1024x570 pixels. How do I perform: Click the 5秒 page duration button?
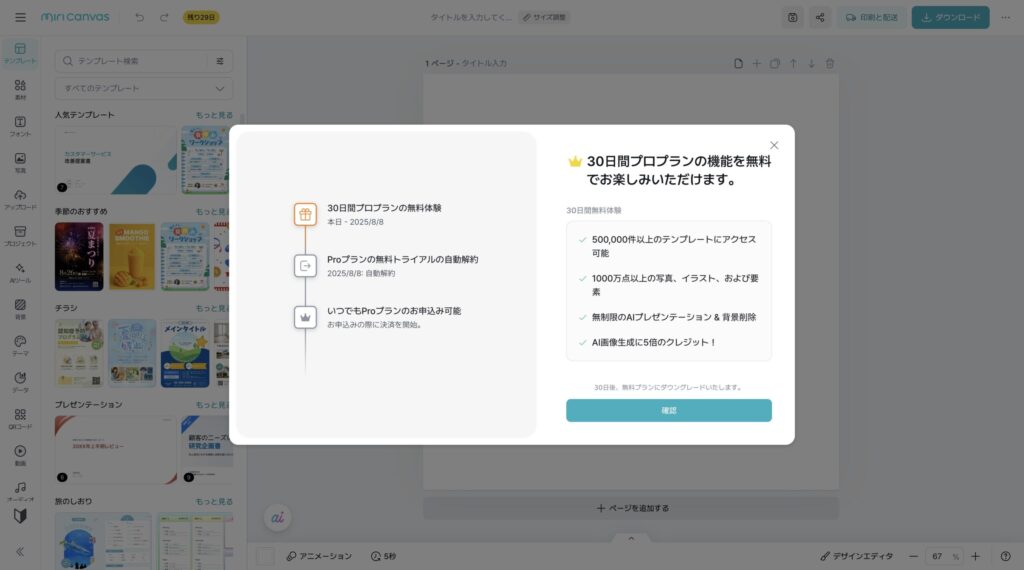[383, 556]
